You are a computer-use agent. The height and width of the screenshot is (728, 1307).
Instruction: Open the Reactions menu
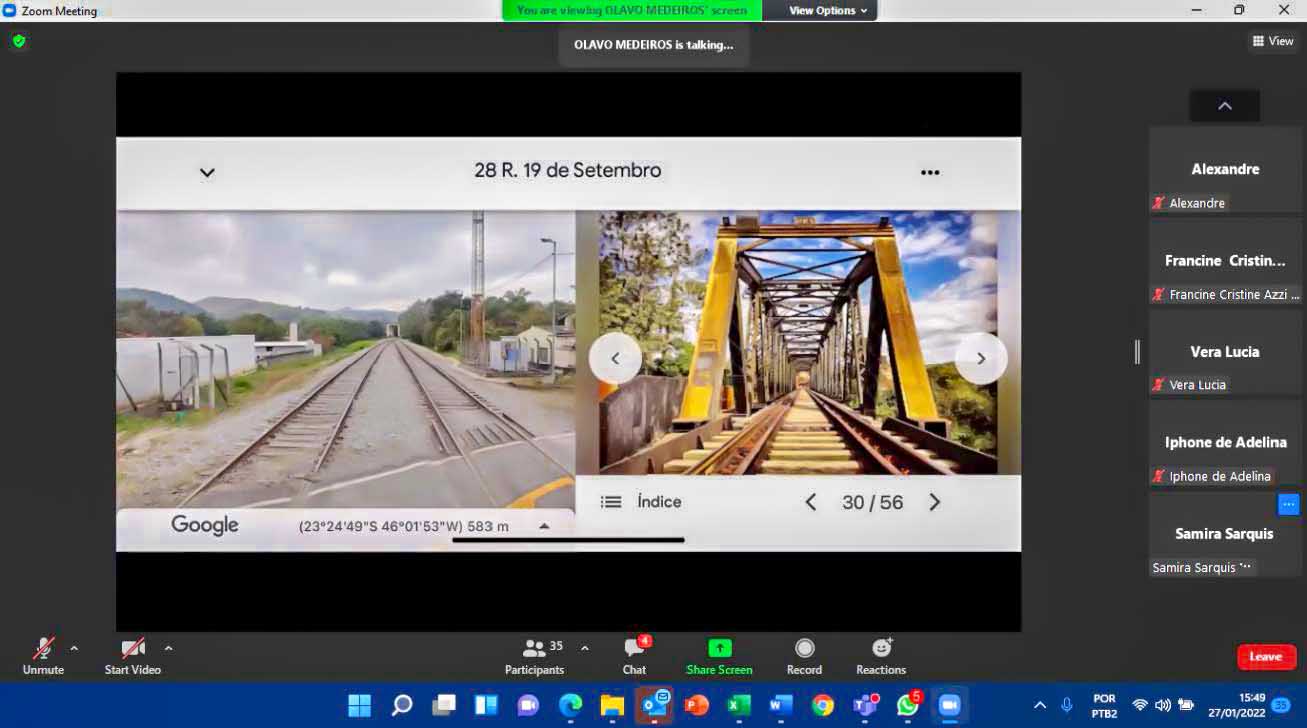[x=881, y=649]
